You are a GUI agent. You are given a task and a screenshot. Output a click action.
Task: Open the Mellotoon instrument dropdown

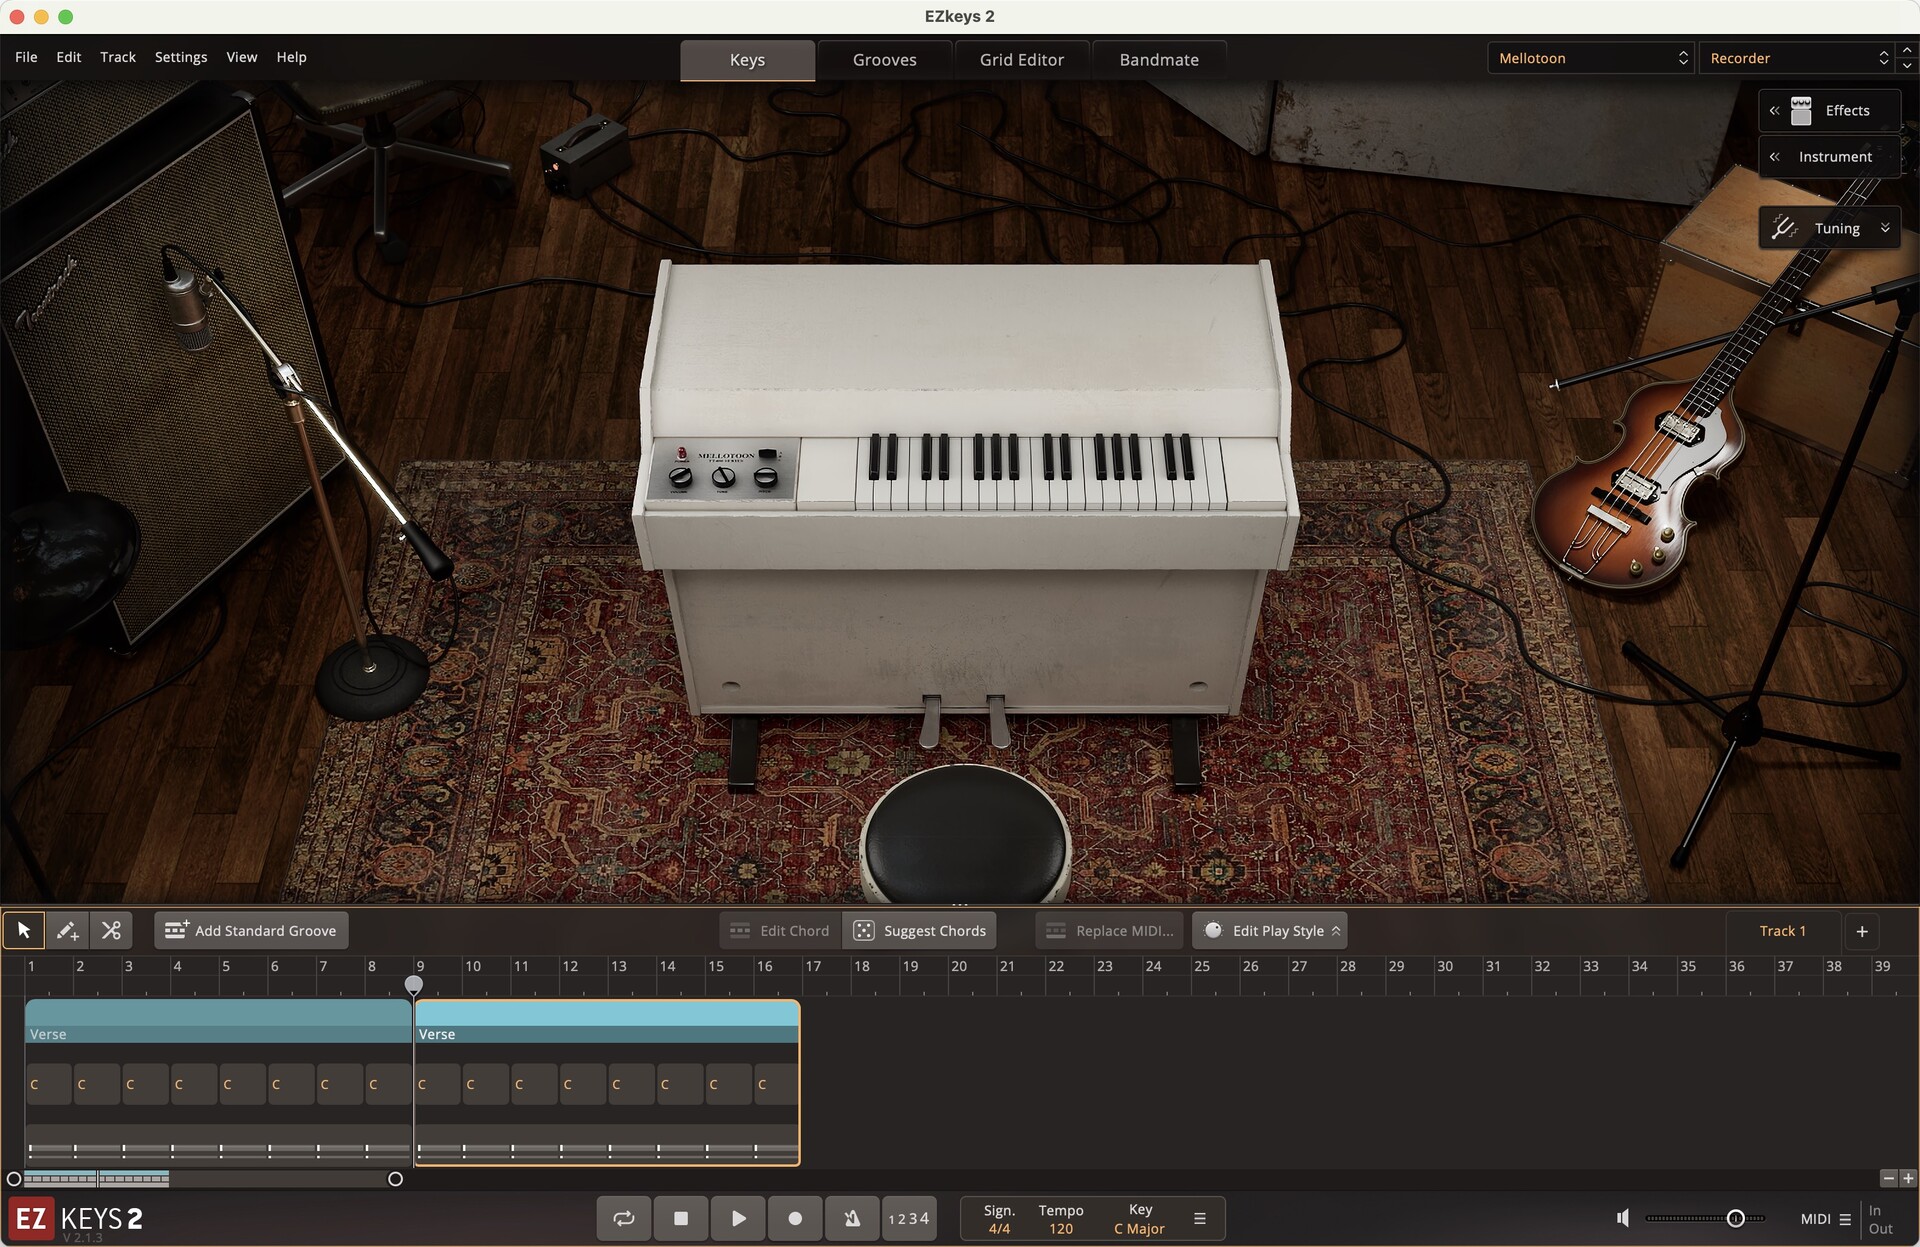click(x=1591, y=58)
